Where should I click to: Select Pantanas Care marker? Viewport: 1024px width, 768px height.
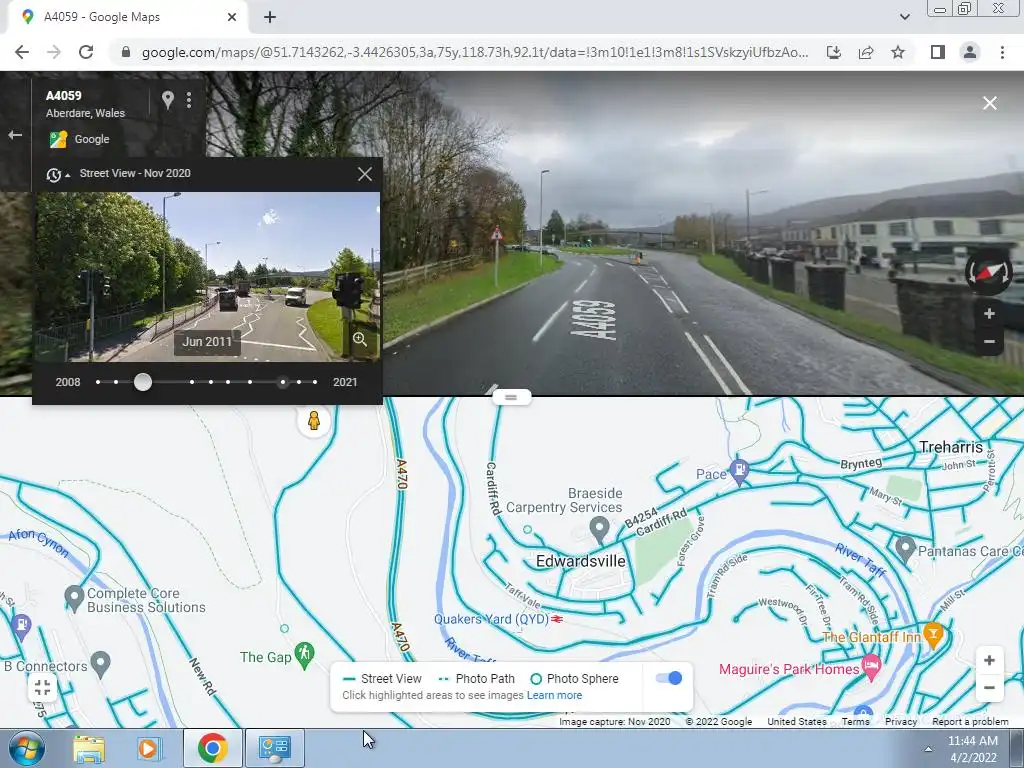click(x=904, y=549)
